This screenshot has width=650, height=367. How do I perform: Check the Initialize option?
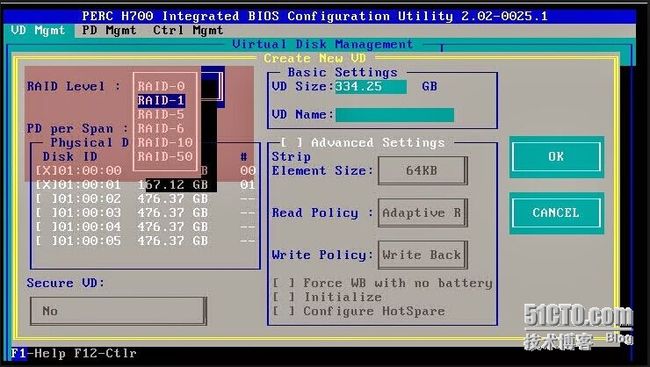(x=284, y=297)
